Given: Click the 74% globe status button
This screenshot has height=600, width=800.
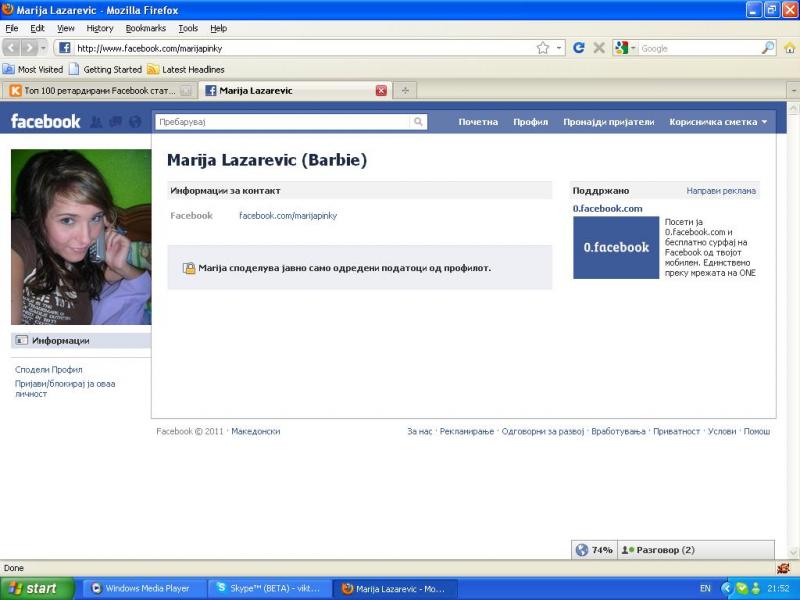Looking at the screenshot, I should [594, 550].
